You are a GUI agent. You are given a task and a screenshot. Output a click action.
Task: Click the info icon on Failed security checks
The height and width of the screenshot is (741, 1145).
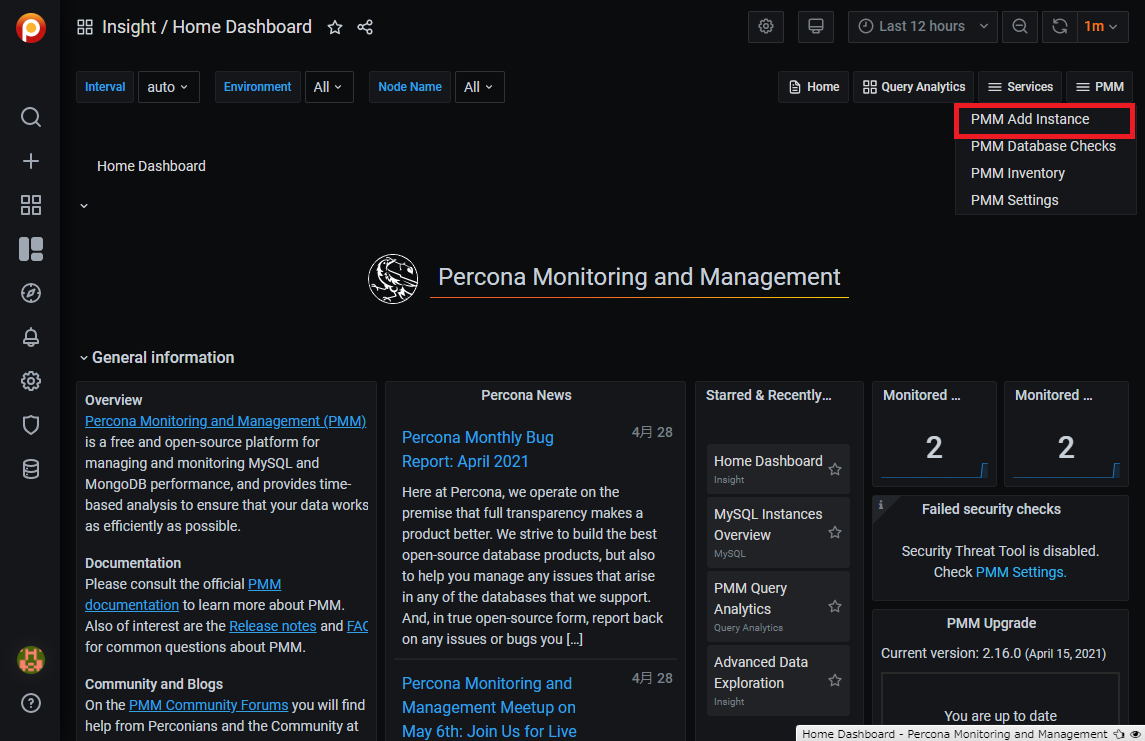click(x=881, y=505)
